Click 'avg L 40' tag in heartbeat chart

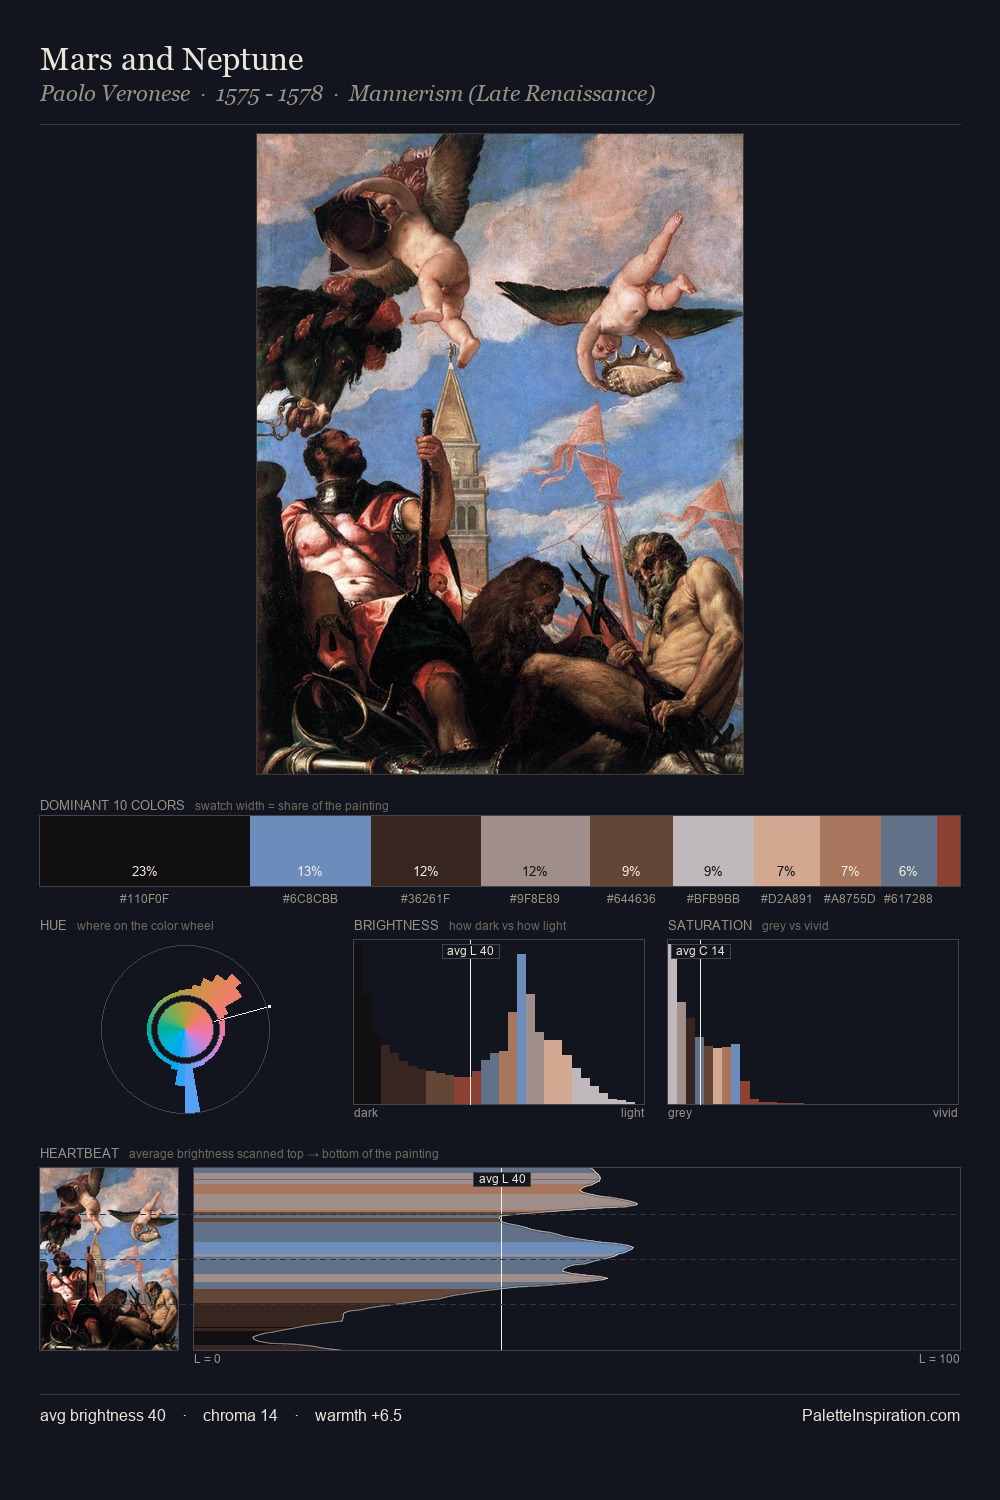[502, 1179]
